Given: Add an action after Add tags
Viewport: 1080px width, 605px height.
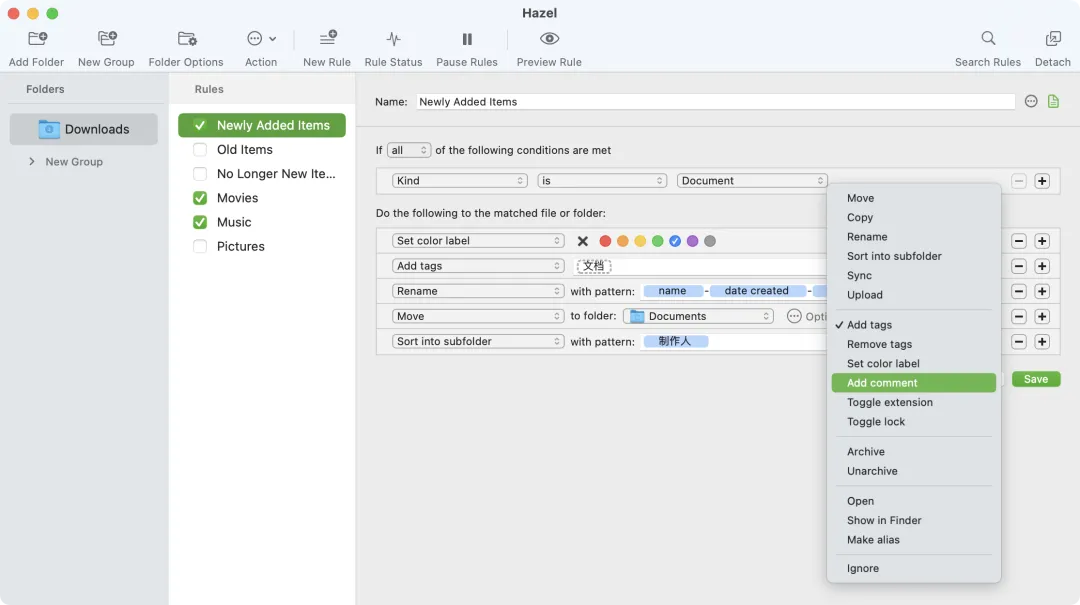Looking at the screenshot, I should pyautogui.click(x=1042, y=266).
